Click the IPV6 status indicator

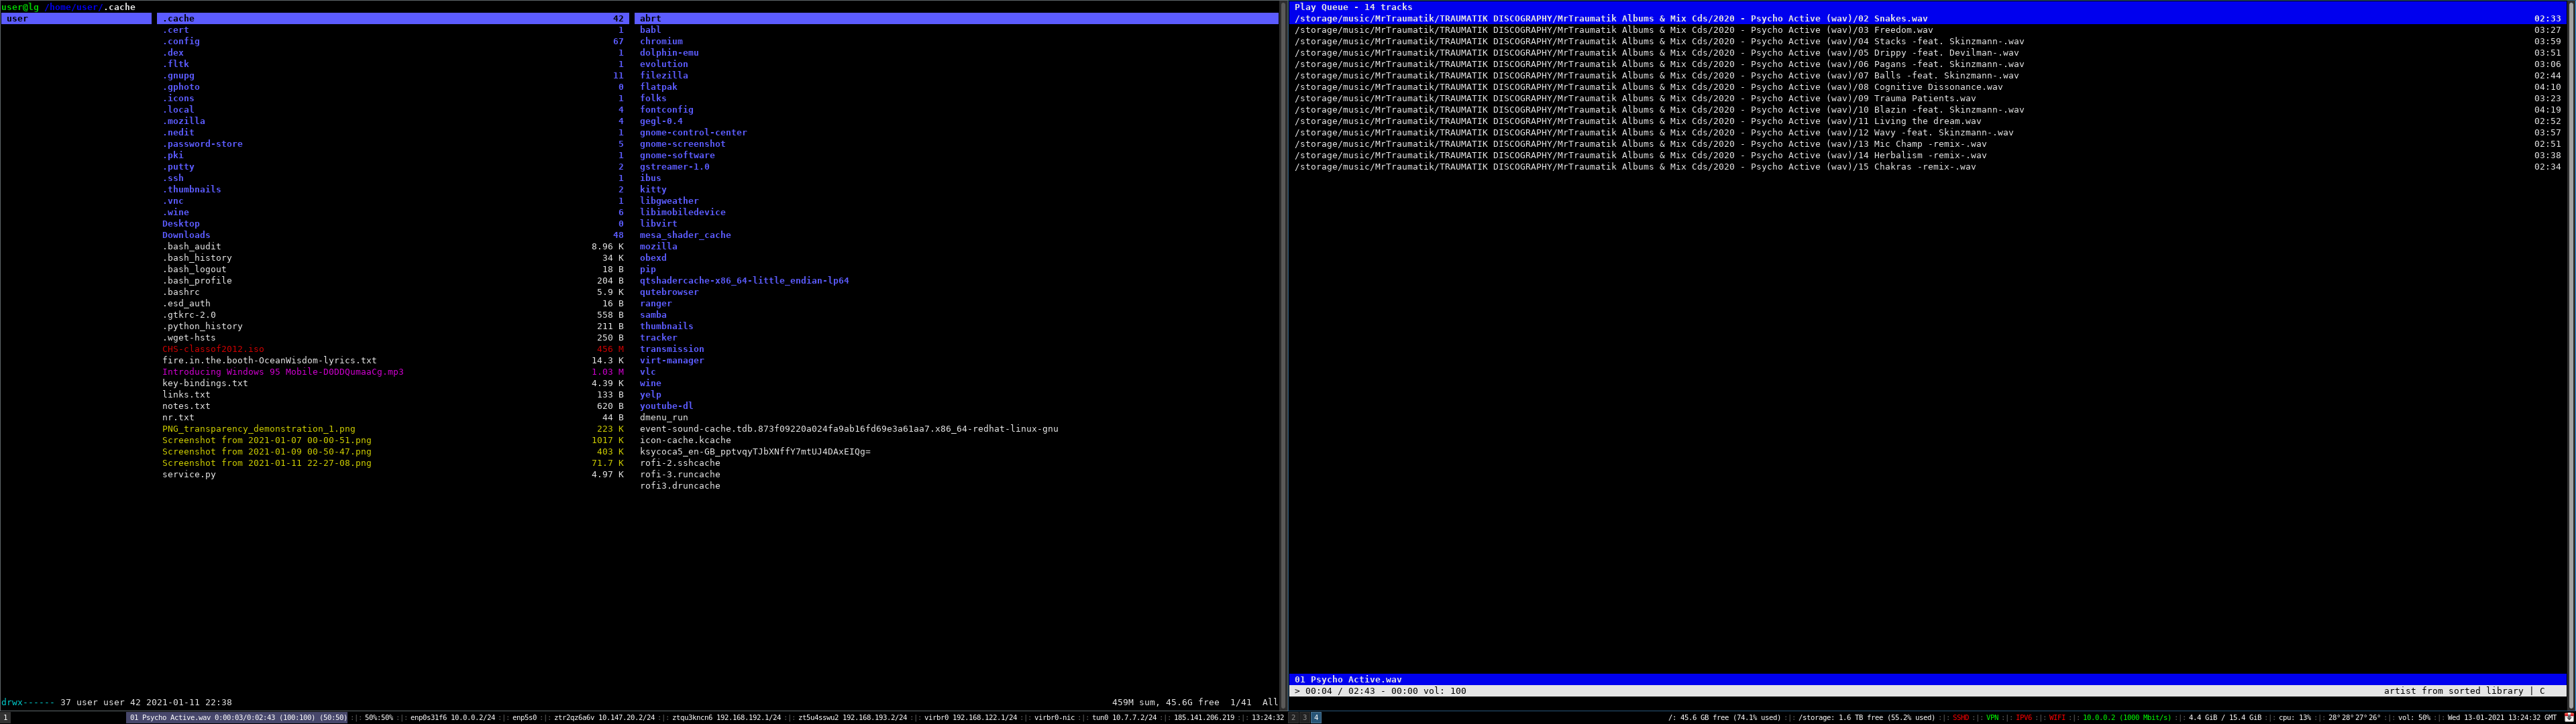2024,717
